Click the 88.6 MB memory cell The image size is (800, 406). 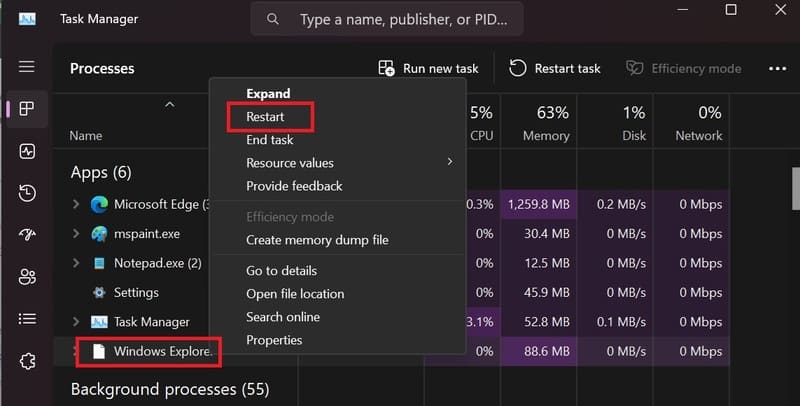click(x=538, y=351)
